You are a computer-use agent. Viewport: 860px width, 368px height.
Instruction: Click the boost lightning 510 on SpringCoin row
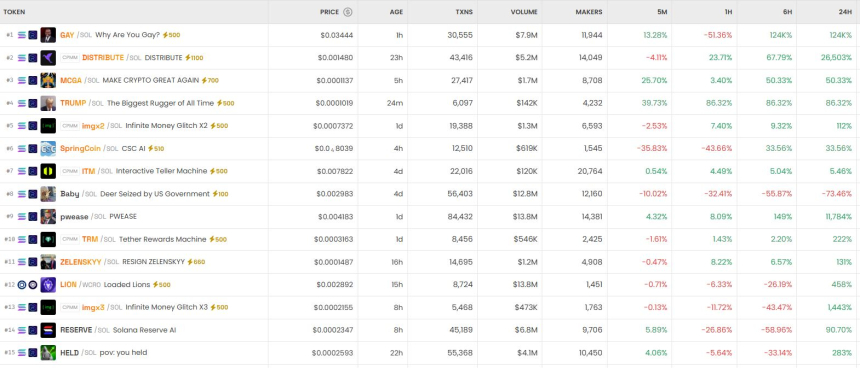click(x=156, y=149)
